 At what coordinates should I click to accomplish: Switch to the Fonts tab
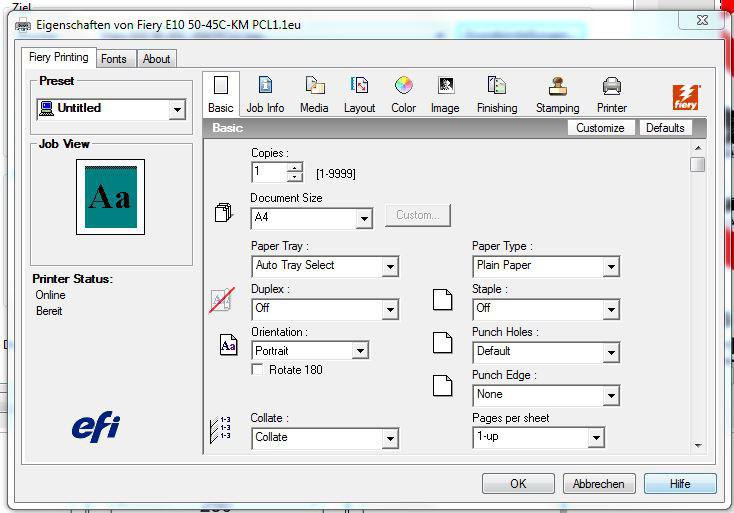[x=114, y=59]
